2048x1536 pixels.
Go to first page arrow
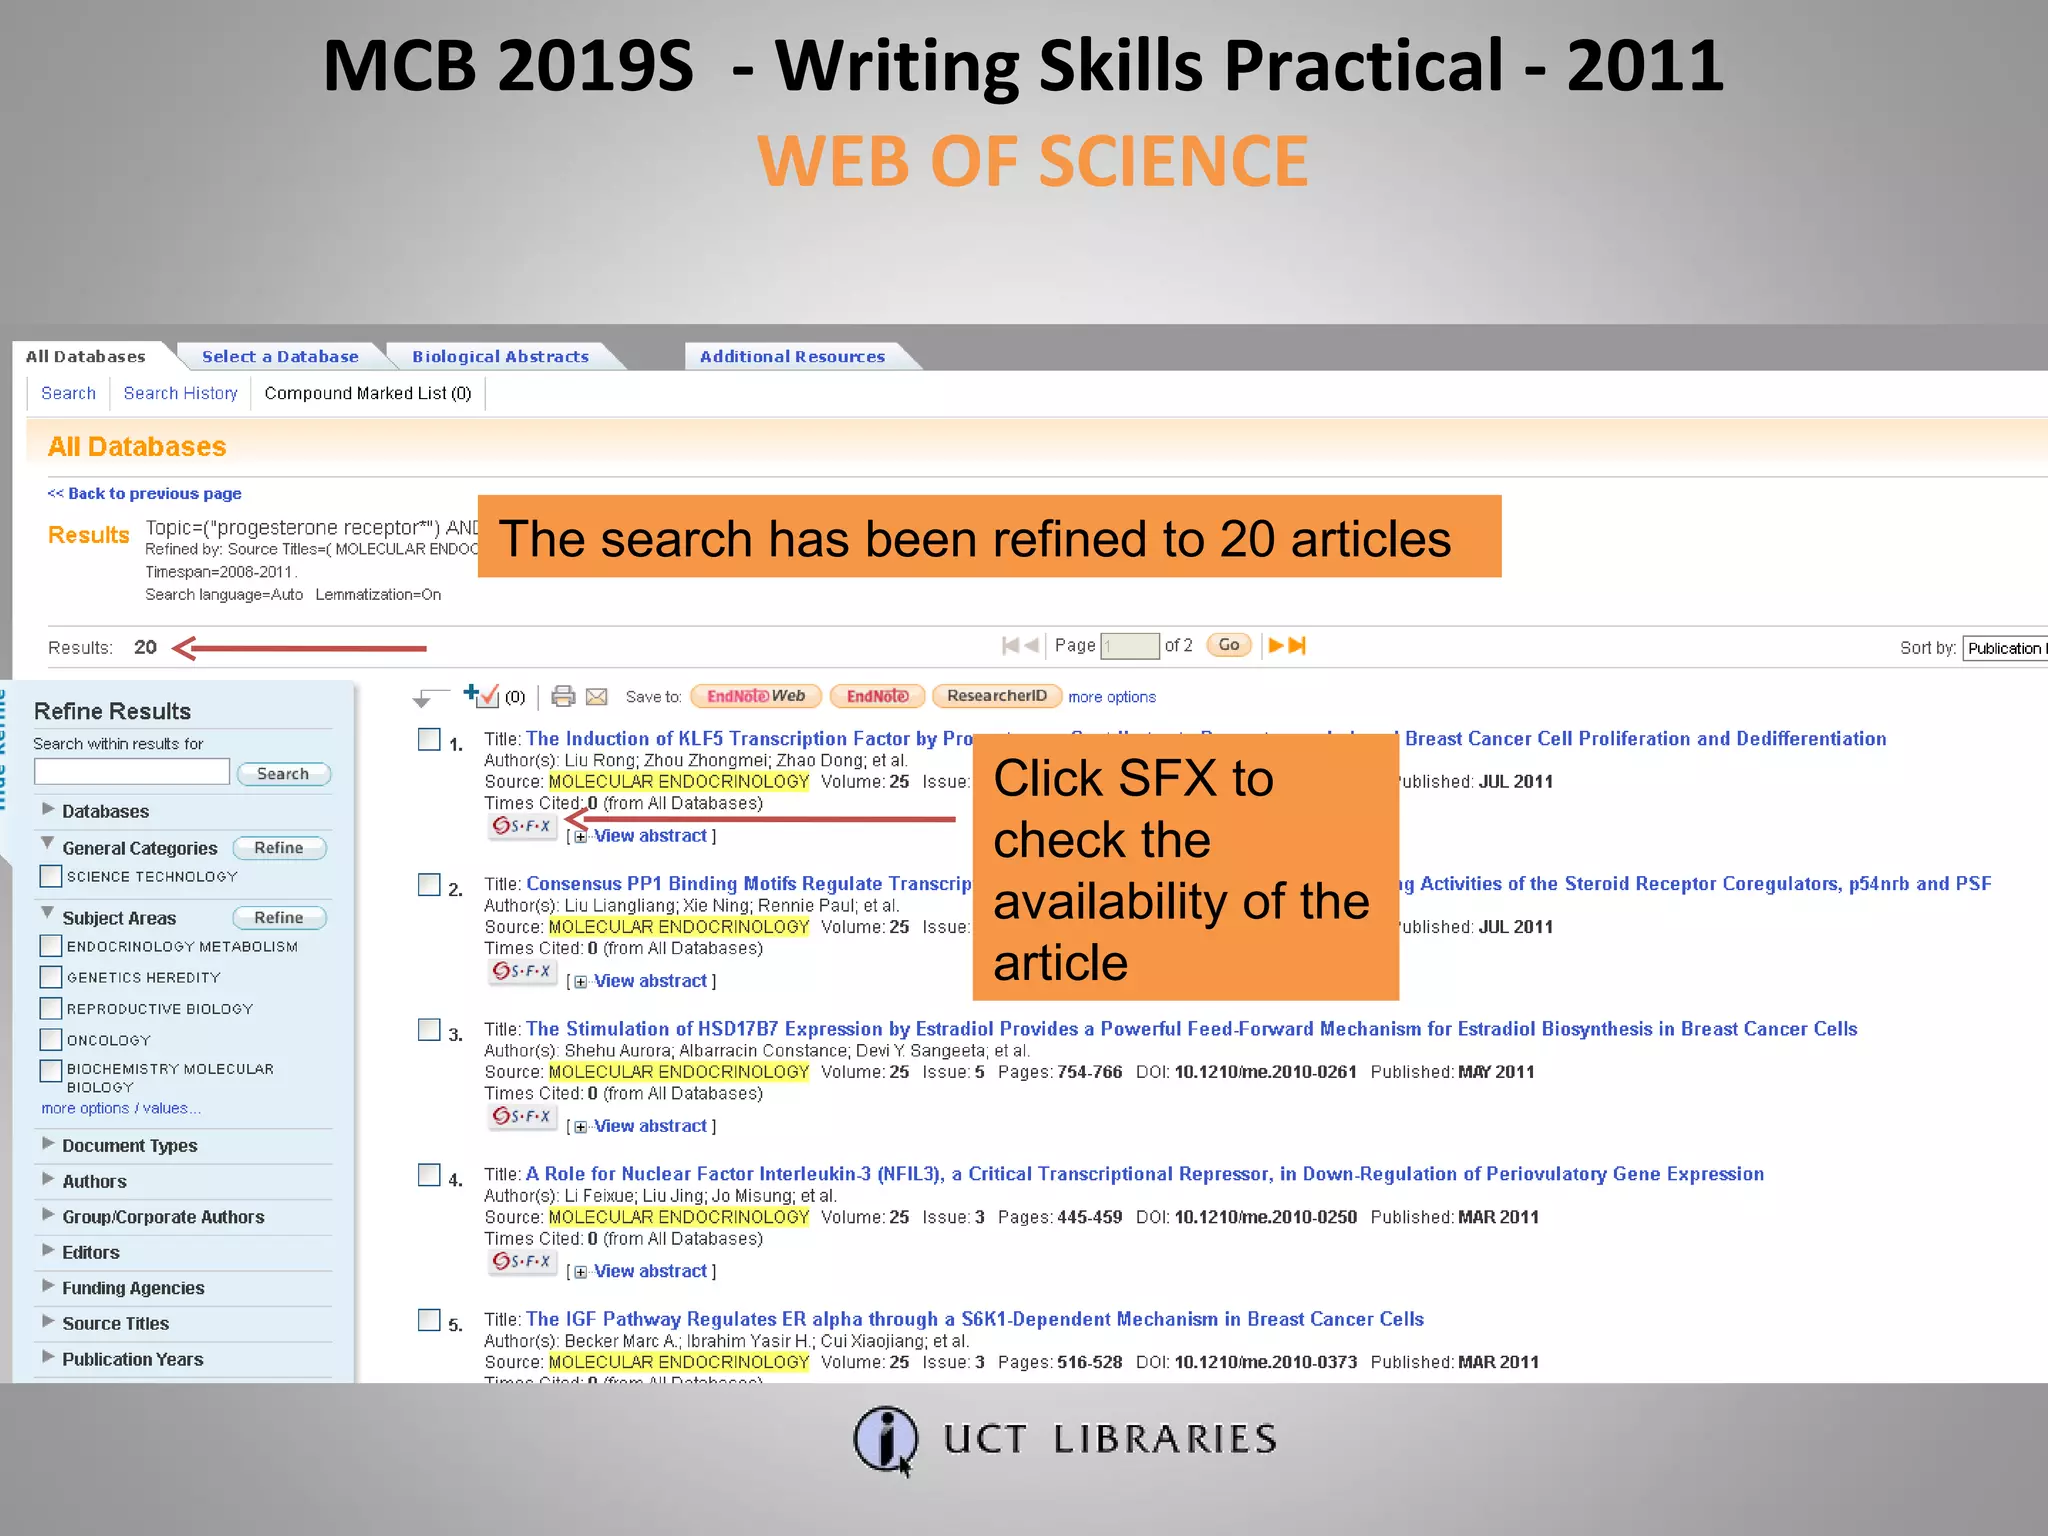(1010, 646)
